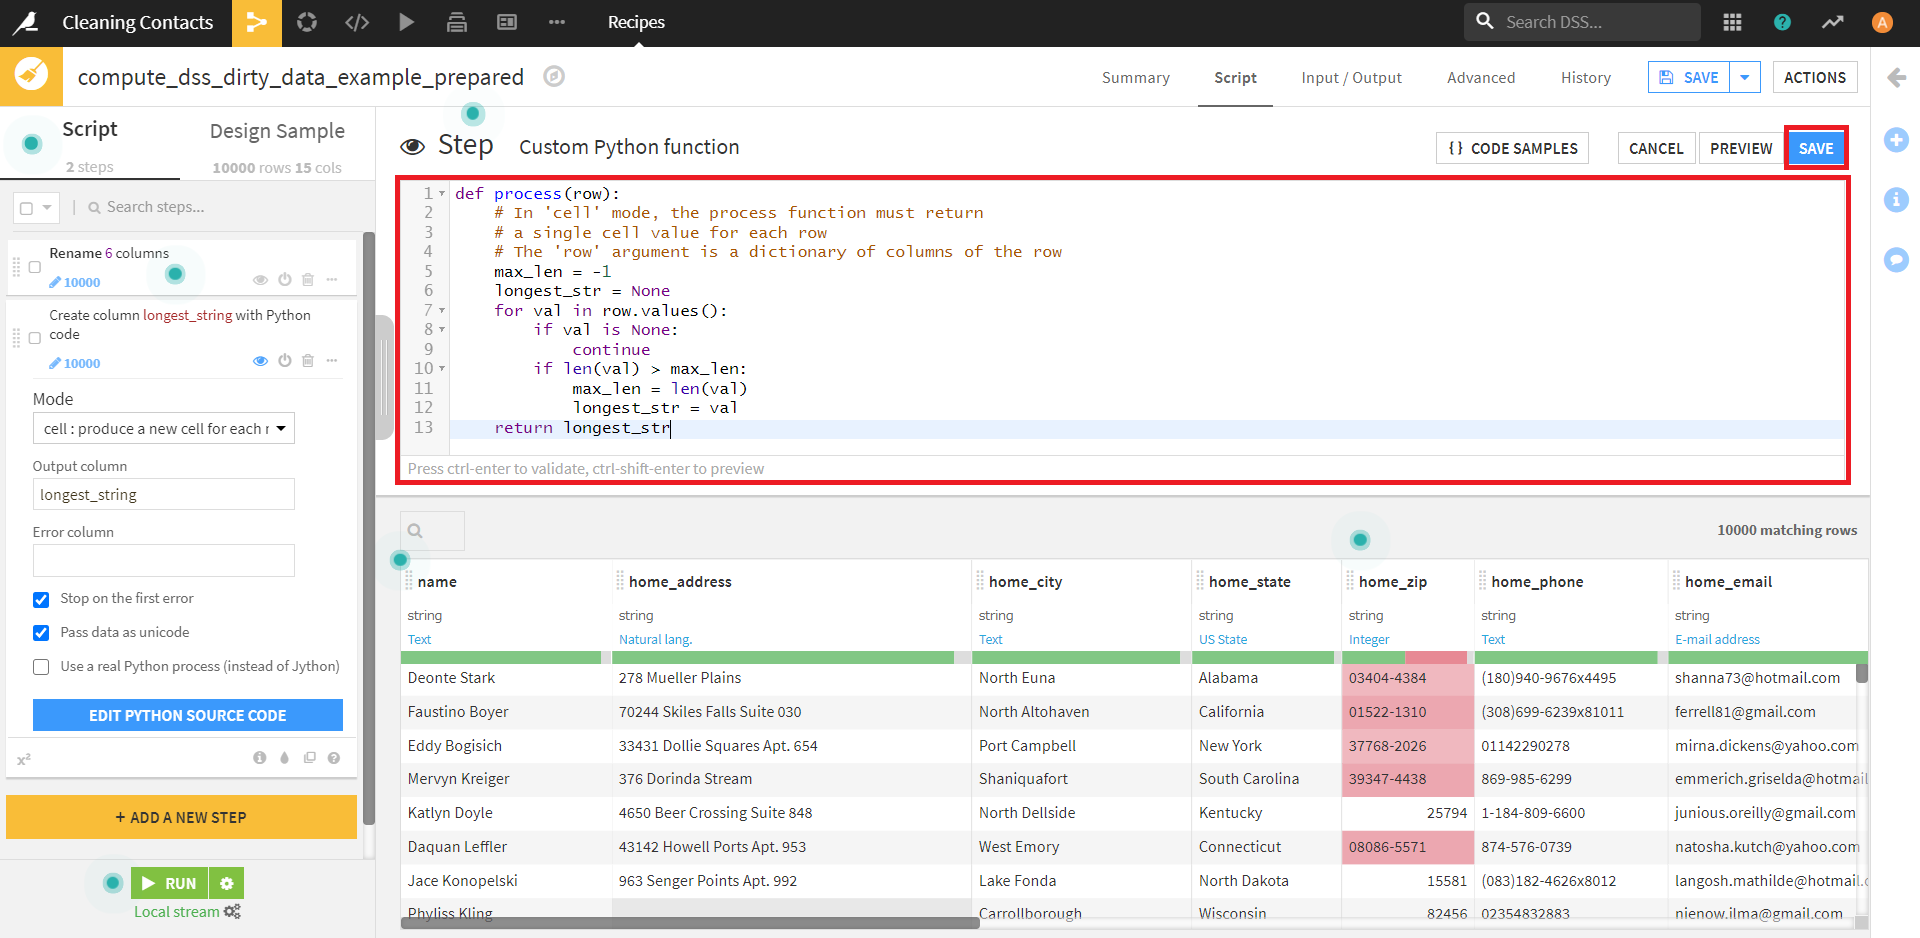Click the compass icon beside the recipe name
The height and width of the screenshot is (938, 1920).
pos(554,76)
